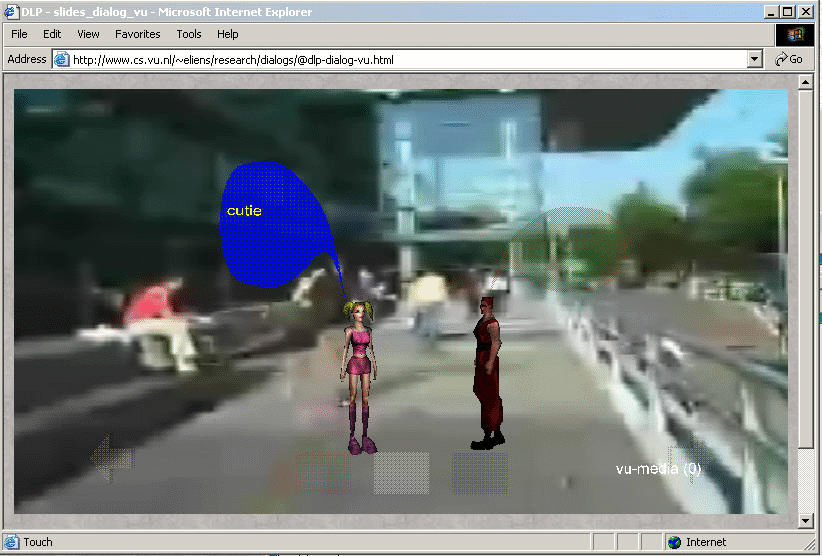Viewport: 822px width, 556px height.
Task: Click the 'Touch' status bar text
Action: [x=38, y=542]
